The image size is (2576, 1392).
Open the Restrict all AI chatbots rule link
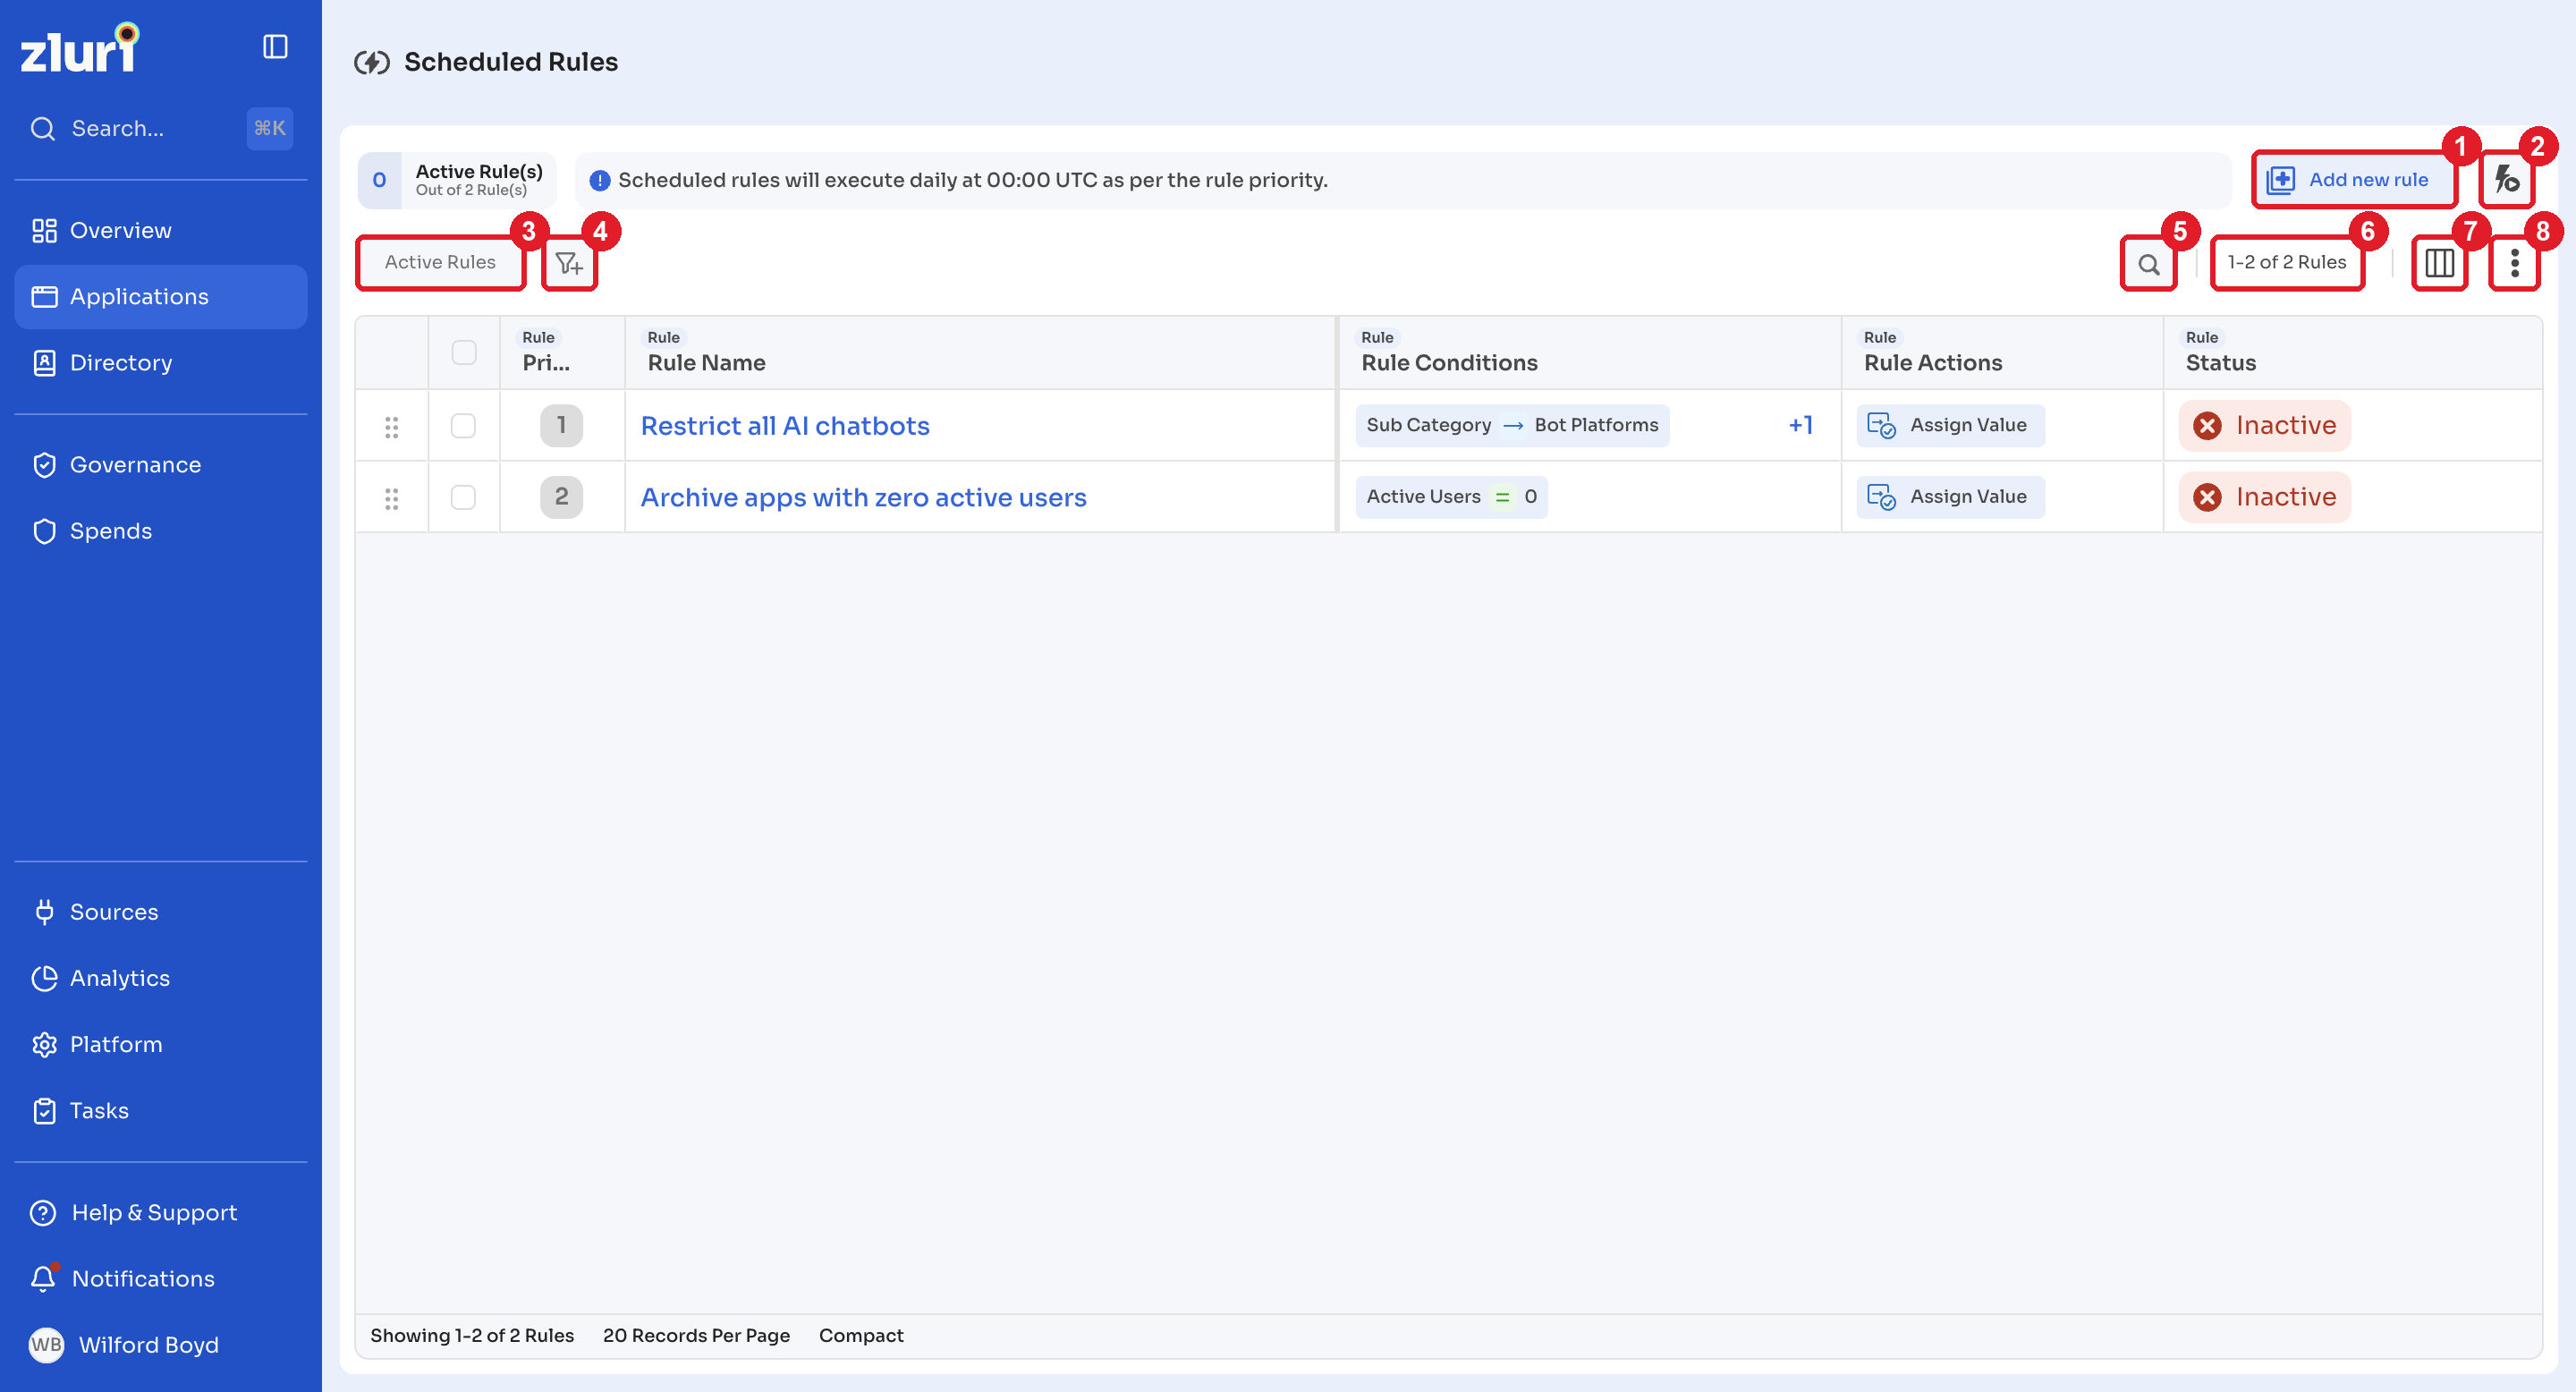tap(785, 426)
